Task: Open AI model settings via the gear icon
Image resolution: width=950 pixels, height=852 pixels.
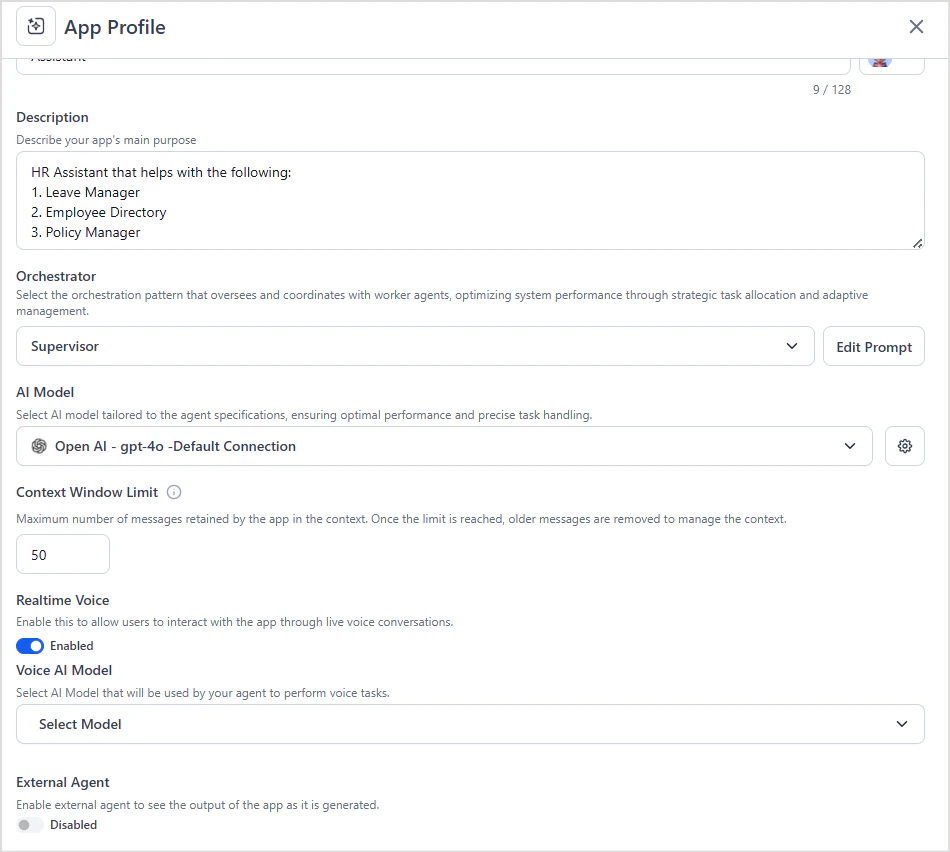Action: pyautogui.click(x=904, y=446)
